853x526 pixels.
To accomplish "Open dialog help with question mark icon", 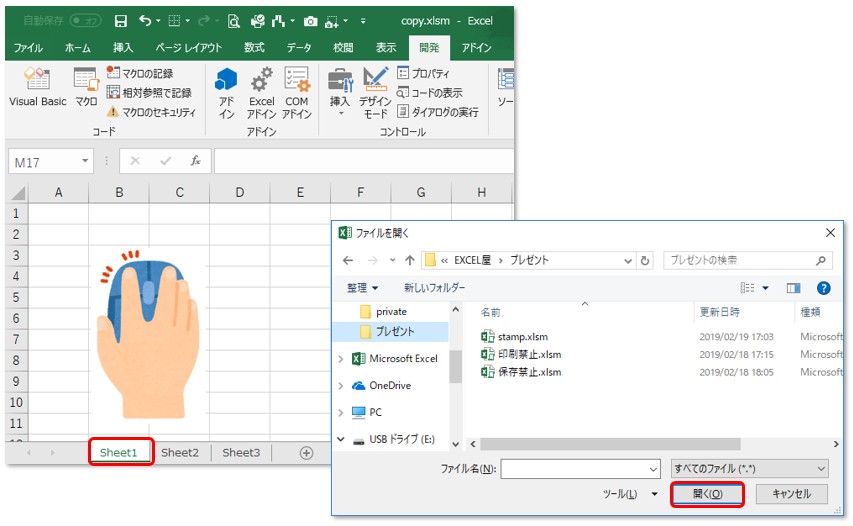I will pos(824,288).
